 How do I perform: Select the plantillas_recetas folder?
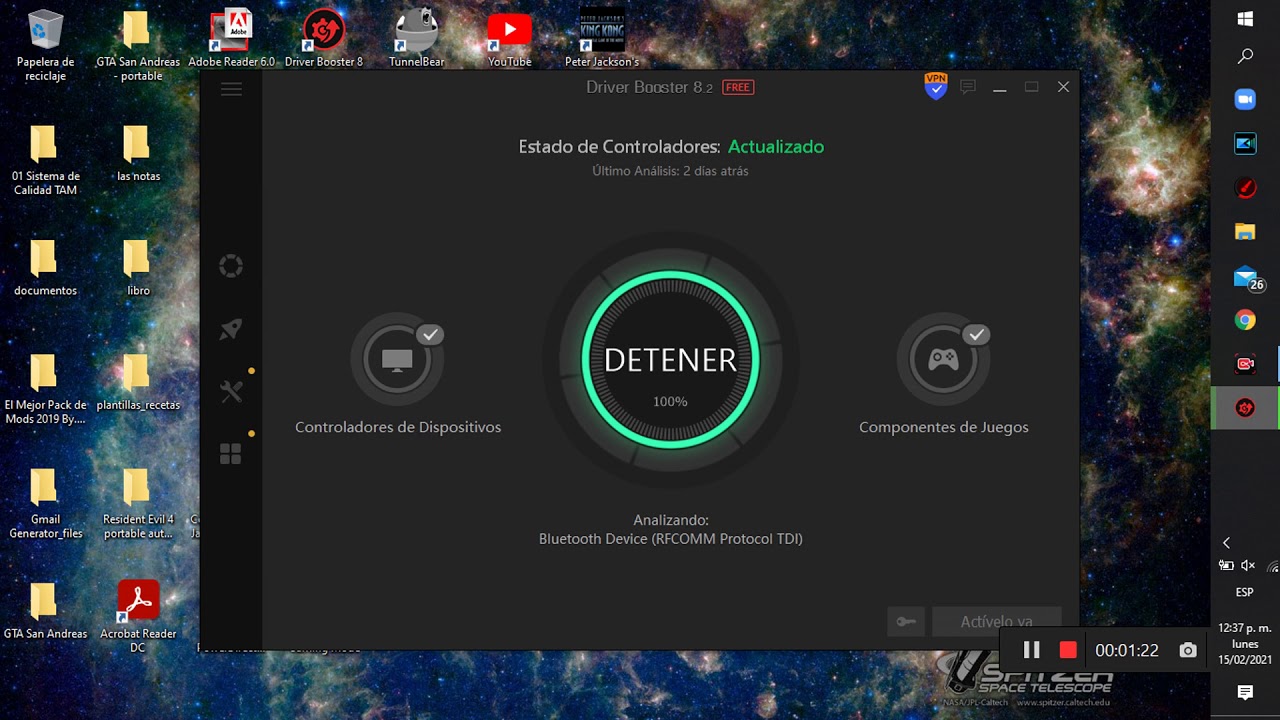tap(138, 383)
